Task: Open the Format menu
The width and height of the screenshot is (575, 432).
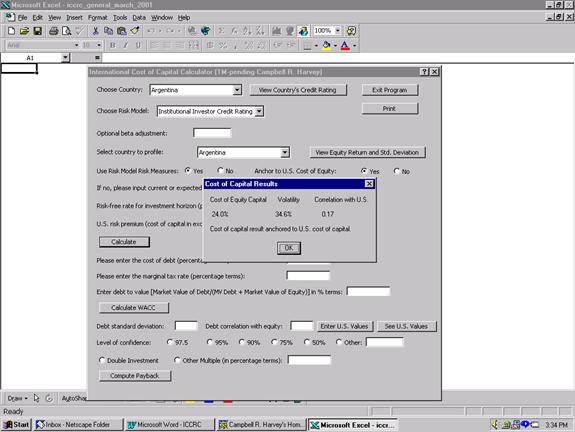Action: pos(98,18)
